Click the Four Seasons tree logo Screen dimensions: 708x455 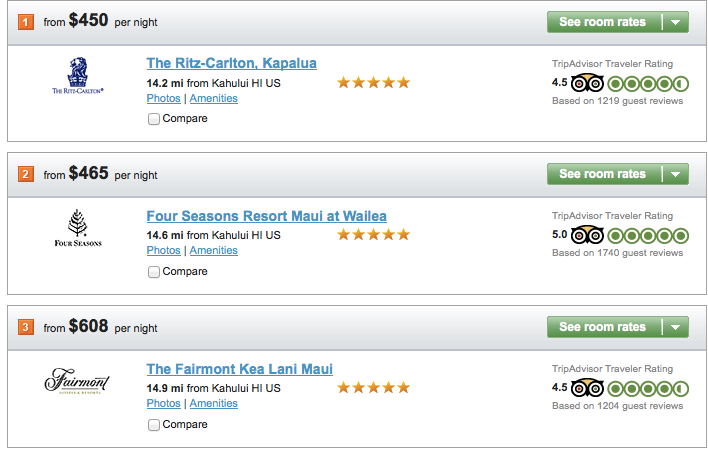77,227
